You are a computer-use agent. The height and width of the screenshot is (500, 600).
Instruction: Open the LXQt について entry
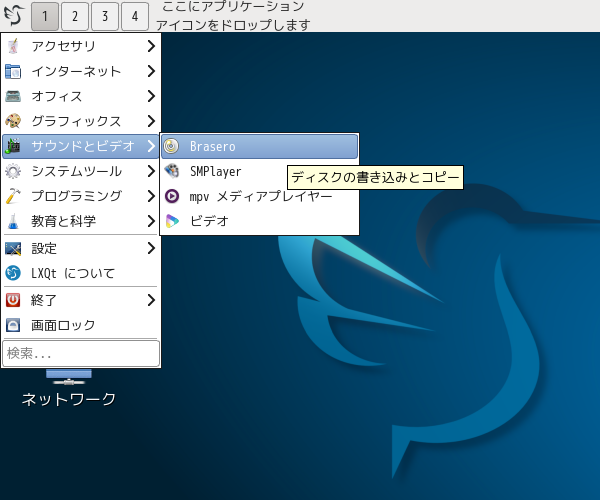tap(80, 273)
